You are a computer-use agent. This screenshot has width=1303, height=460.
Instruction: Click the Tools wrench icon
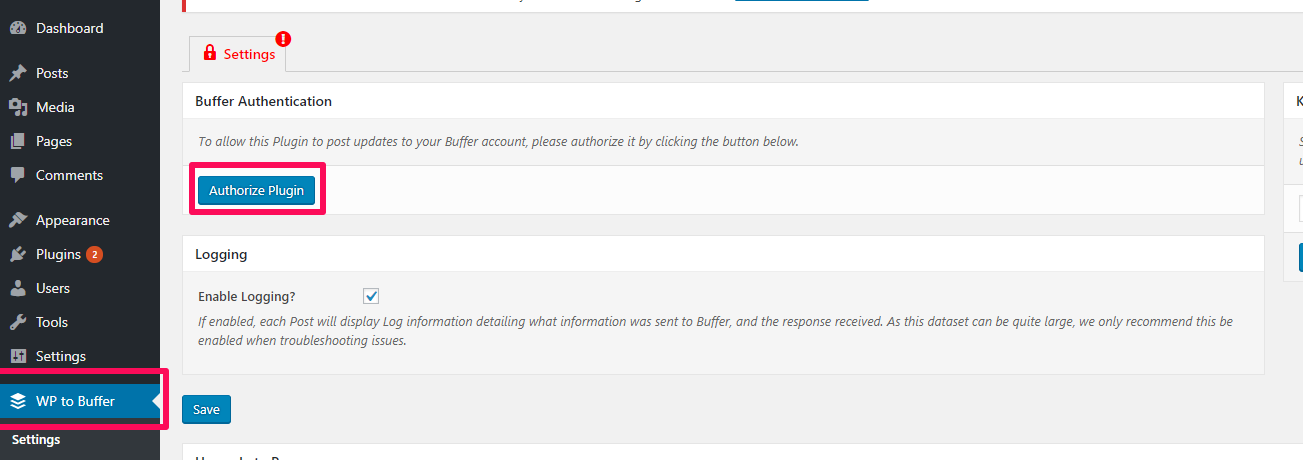(x=17, y=322)
